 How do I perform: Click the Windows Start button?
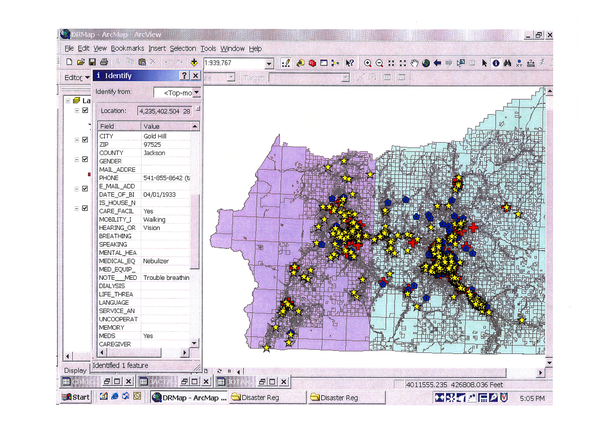76,397
